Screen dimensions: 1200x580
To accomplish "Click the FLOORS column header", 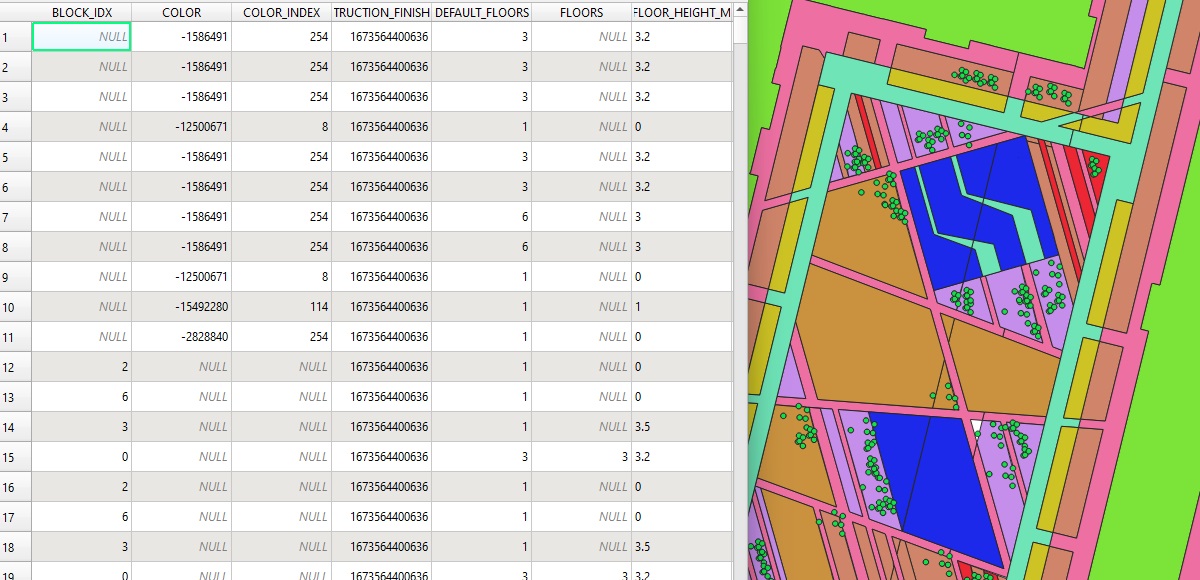I will 581,12.
